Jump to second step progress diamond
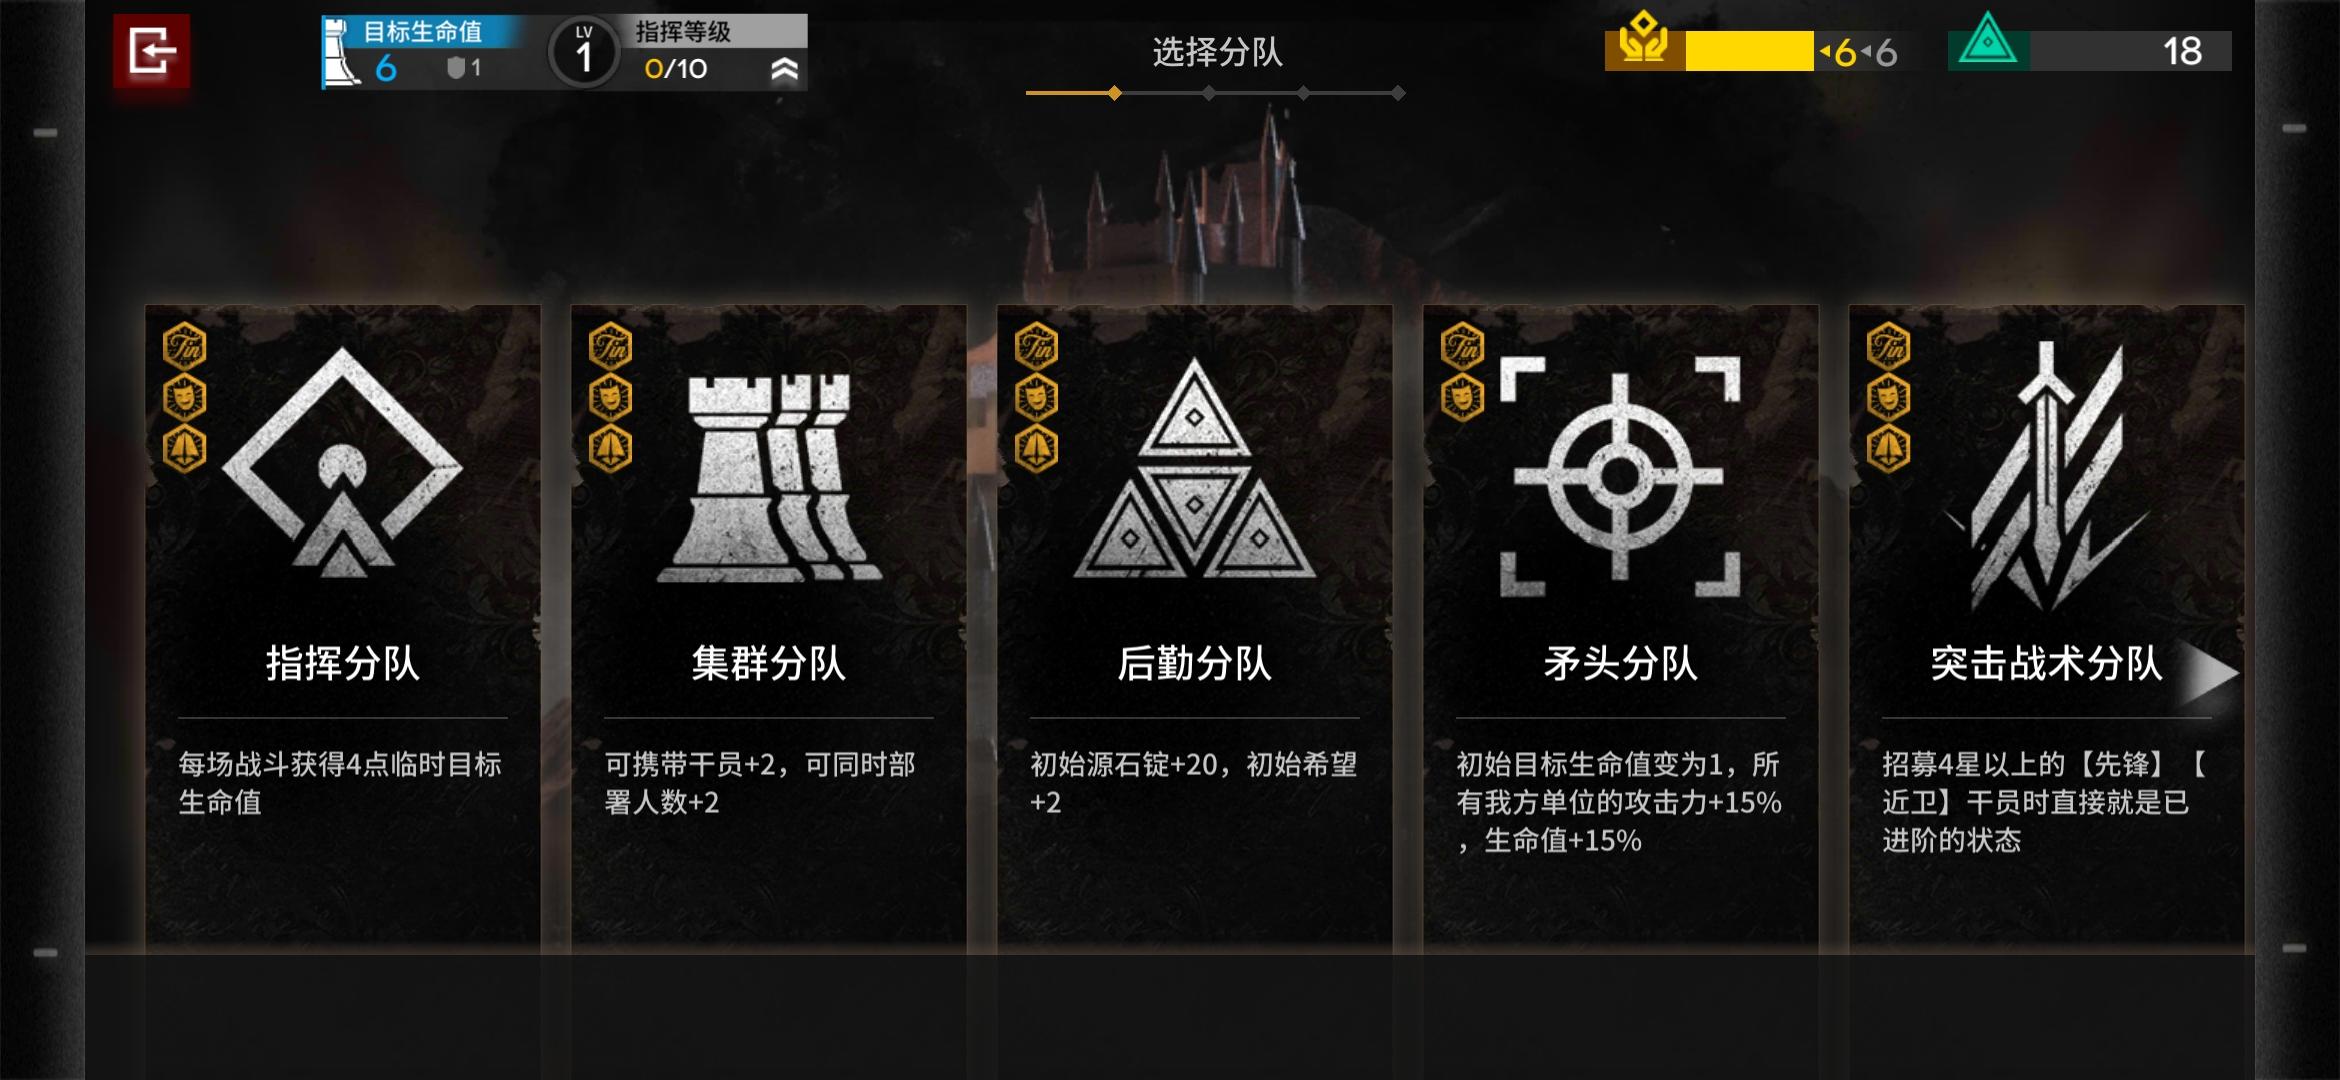This screenshot has width=2340, height=1080. (x=1209, y=93)
